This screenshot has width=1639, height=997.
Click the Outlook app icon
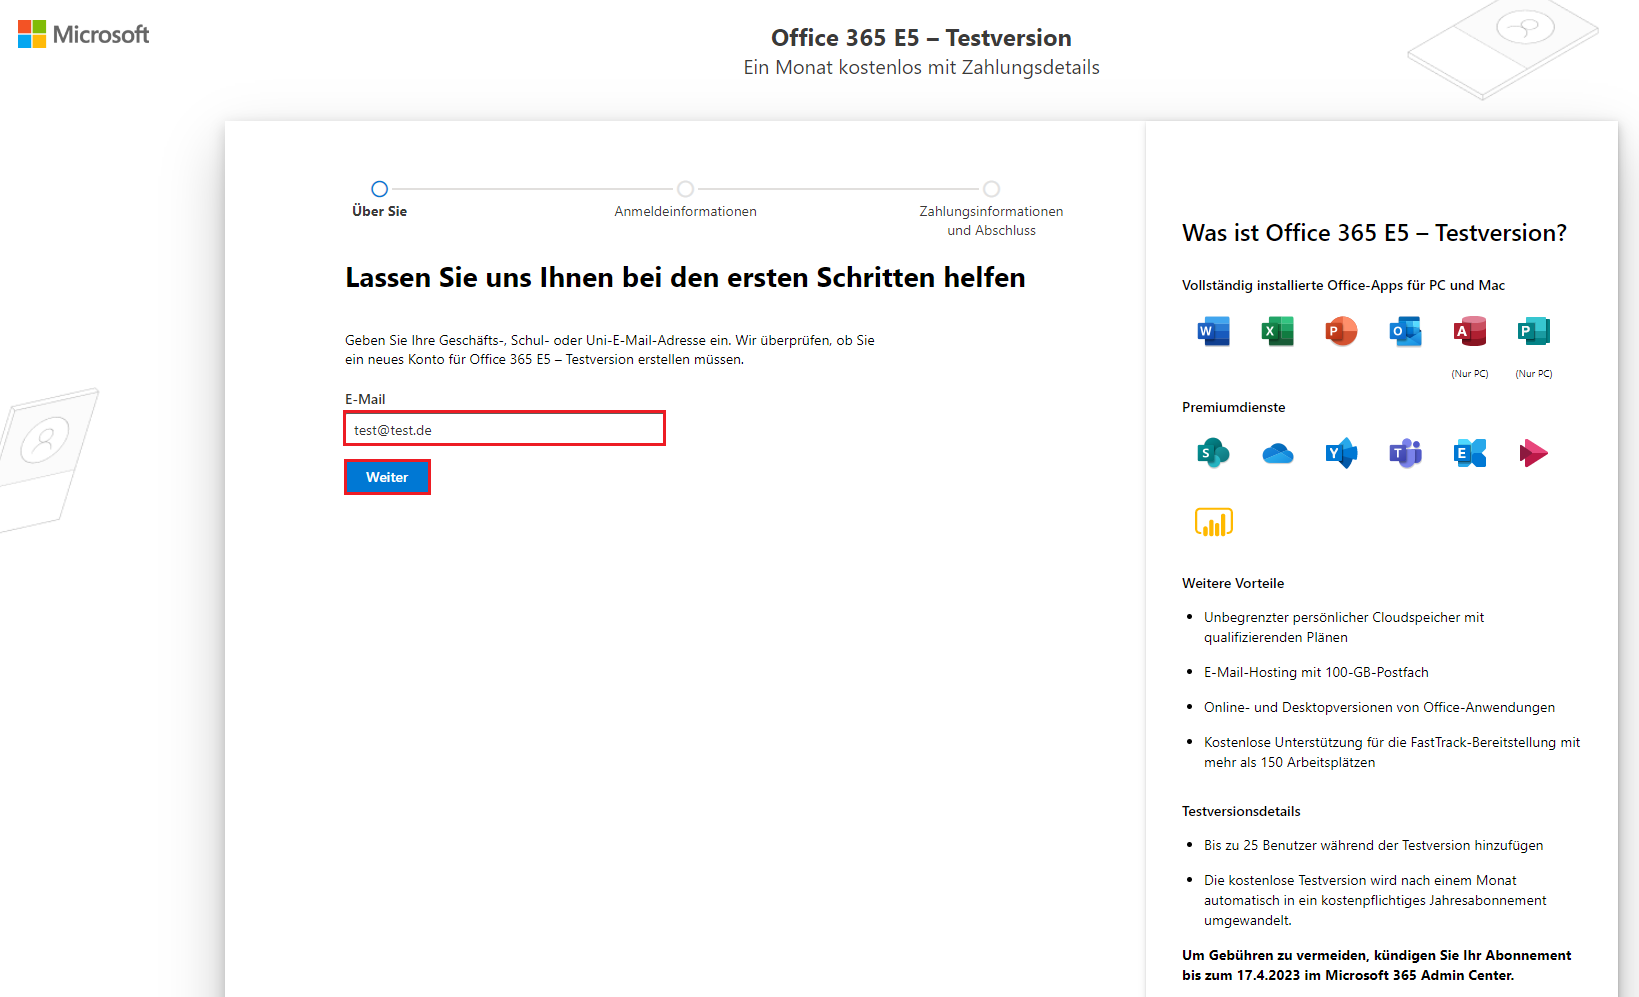point(1405,331)
